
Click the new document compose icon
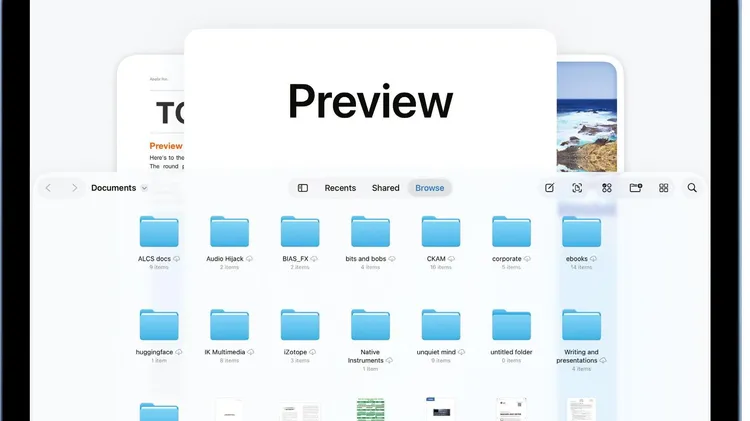pyautogui.click(x=549, y=188)
